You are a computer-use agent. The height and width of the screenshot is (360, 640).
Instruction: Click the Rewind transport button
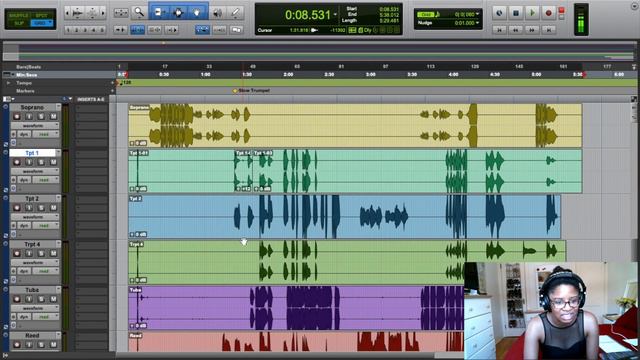(516, 30)
